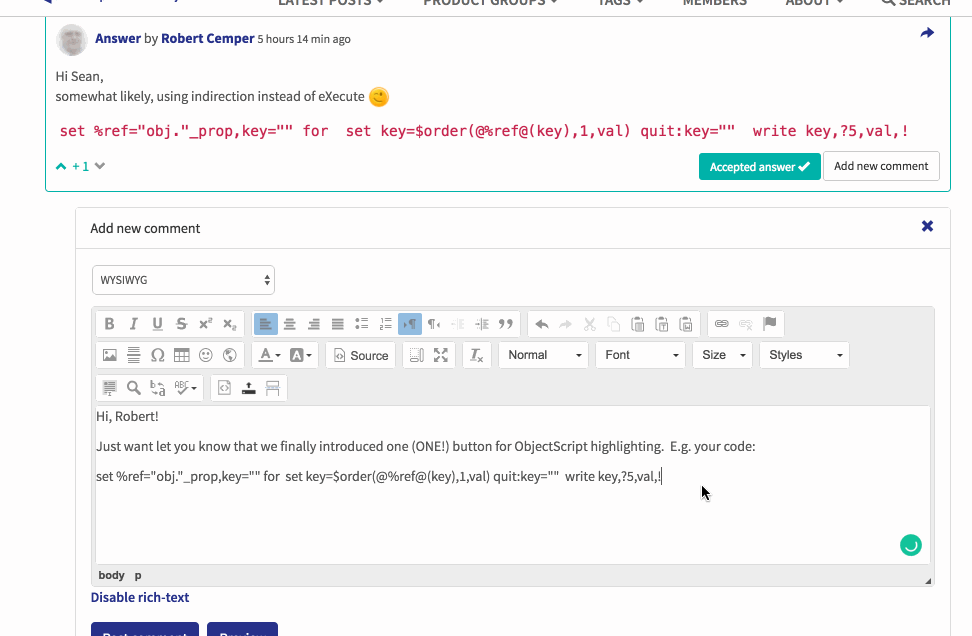Image resolution: width=972 pixels, height=636 pixels.
Task: Toggle bold formatting in editor toolbar
Action: tap(109, 324)
